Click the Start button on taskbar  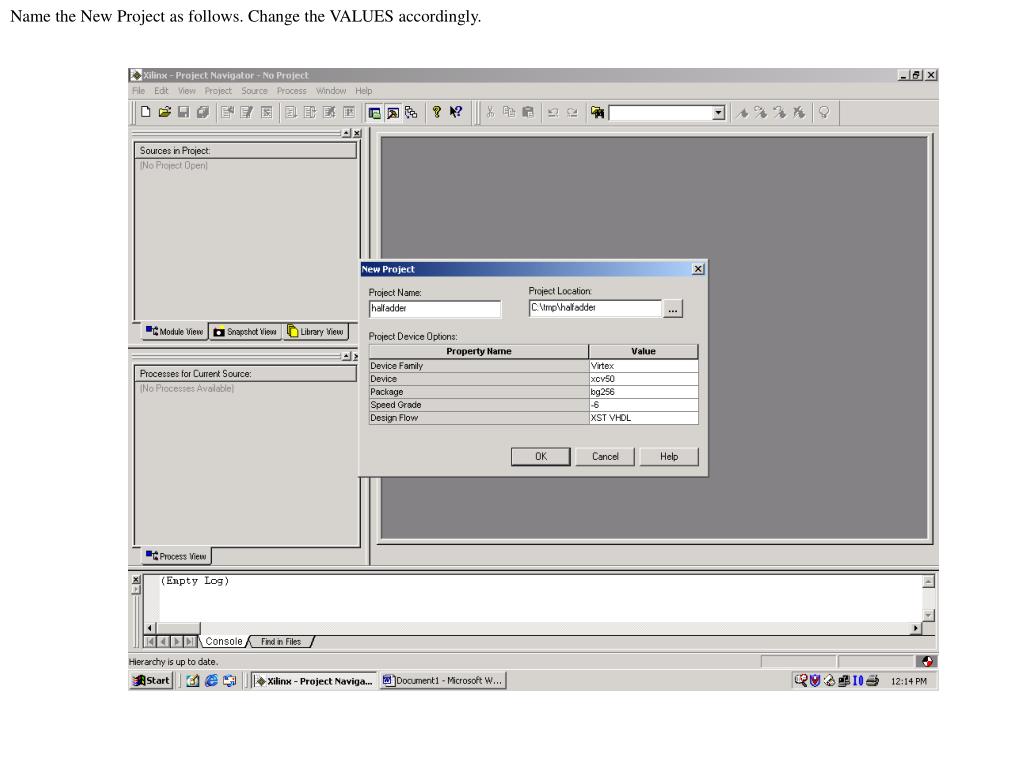pyautogui.click(x=151, y=680)
